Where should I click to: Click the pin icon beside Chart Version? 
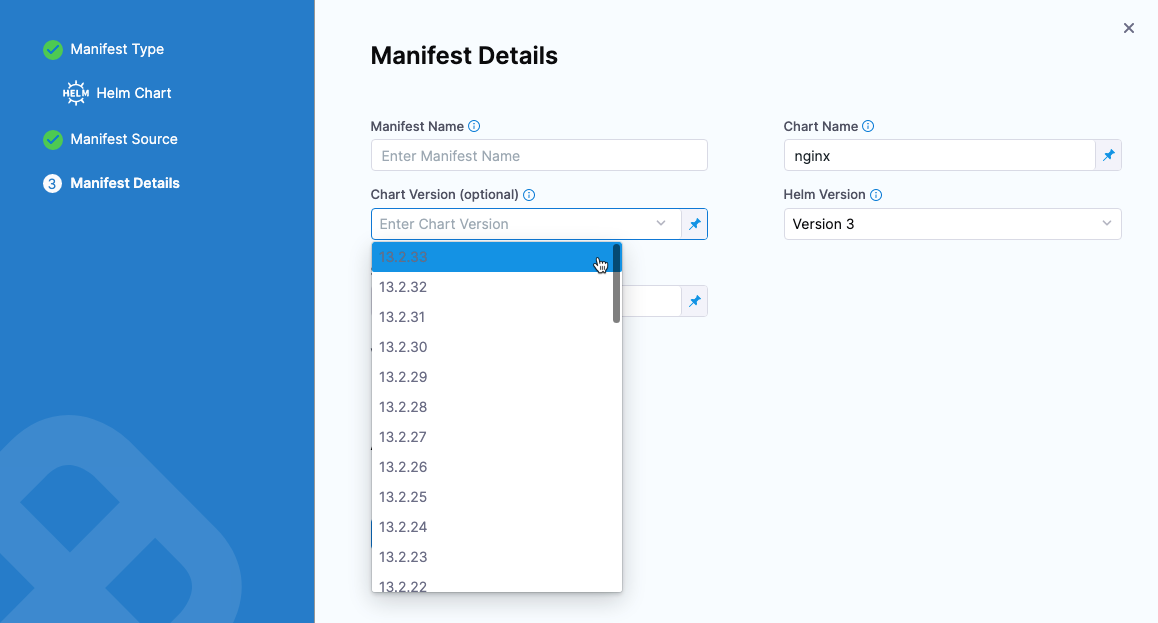click(x=694, y=224)
